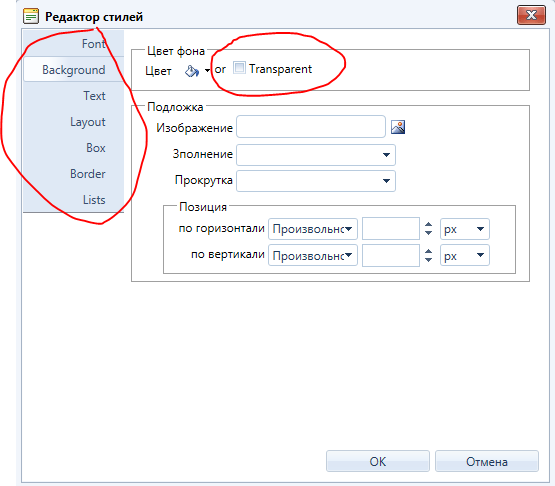Enable the Transparent checkbox
Viewport: 555px width, 486px height.
coord(239,68)
